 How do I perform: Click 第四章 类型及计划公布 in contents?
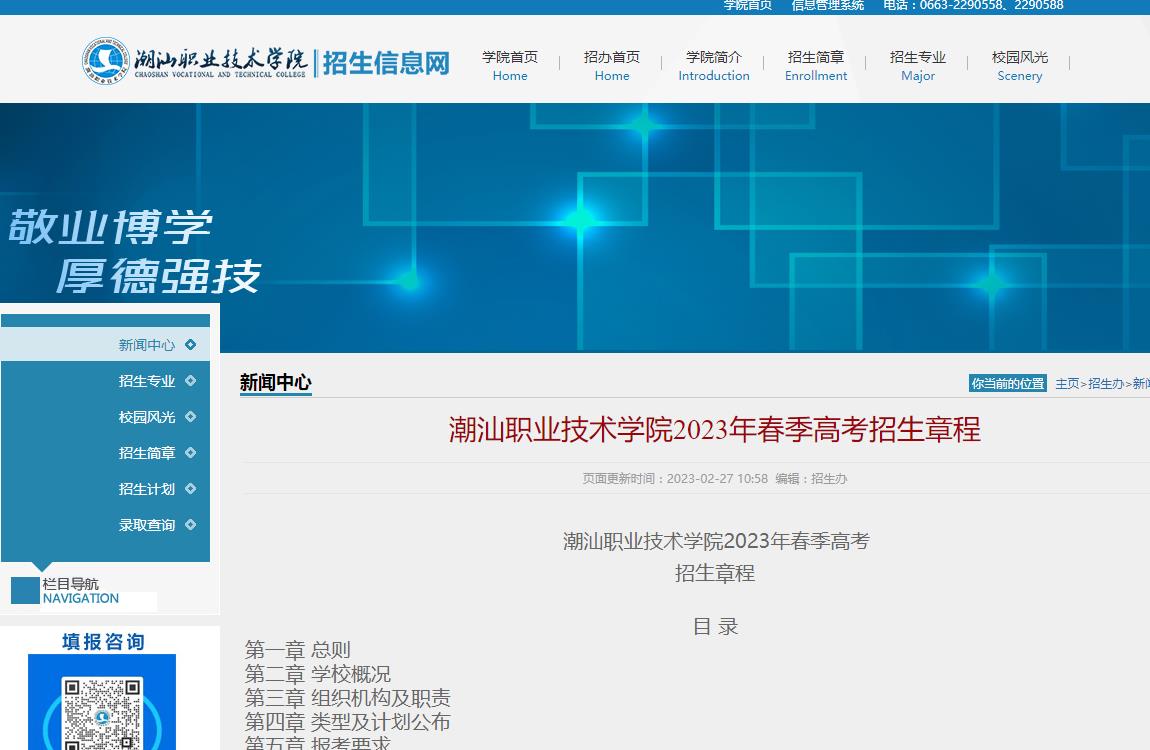pos(348,722)
